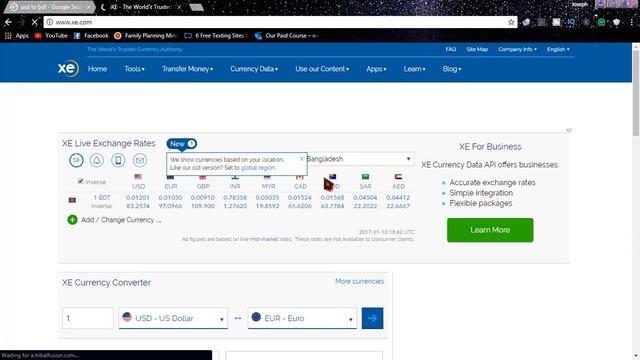
Task: Click the green Learn More button
Action: pyautogui.click(x=490, y=230)
